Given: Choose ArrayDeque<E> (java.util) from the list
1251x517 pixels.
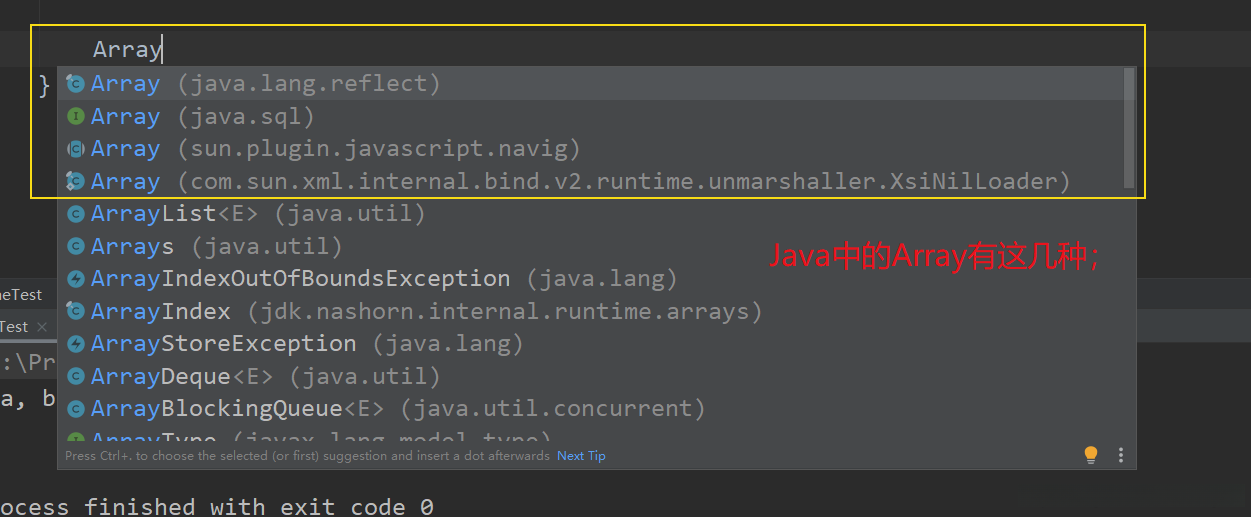Looking at the screenshot, I should 265,377.
